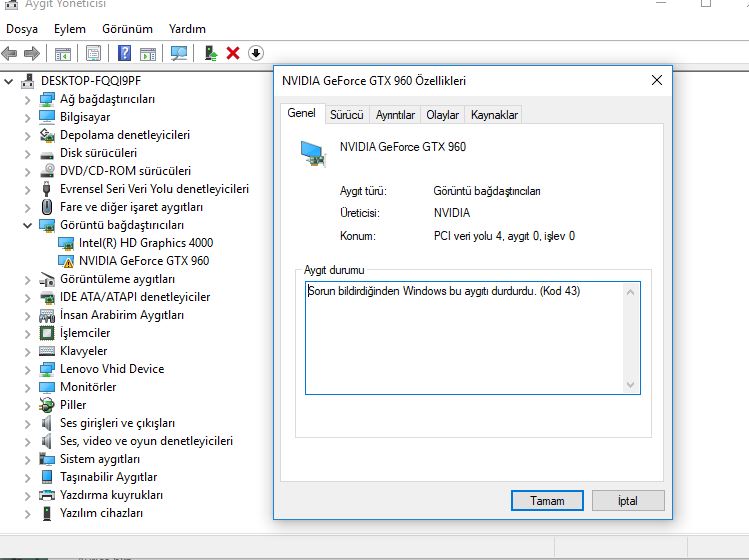Click the Back arrow toolbar icon

[9, 53]
